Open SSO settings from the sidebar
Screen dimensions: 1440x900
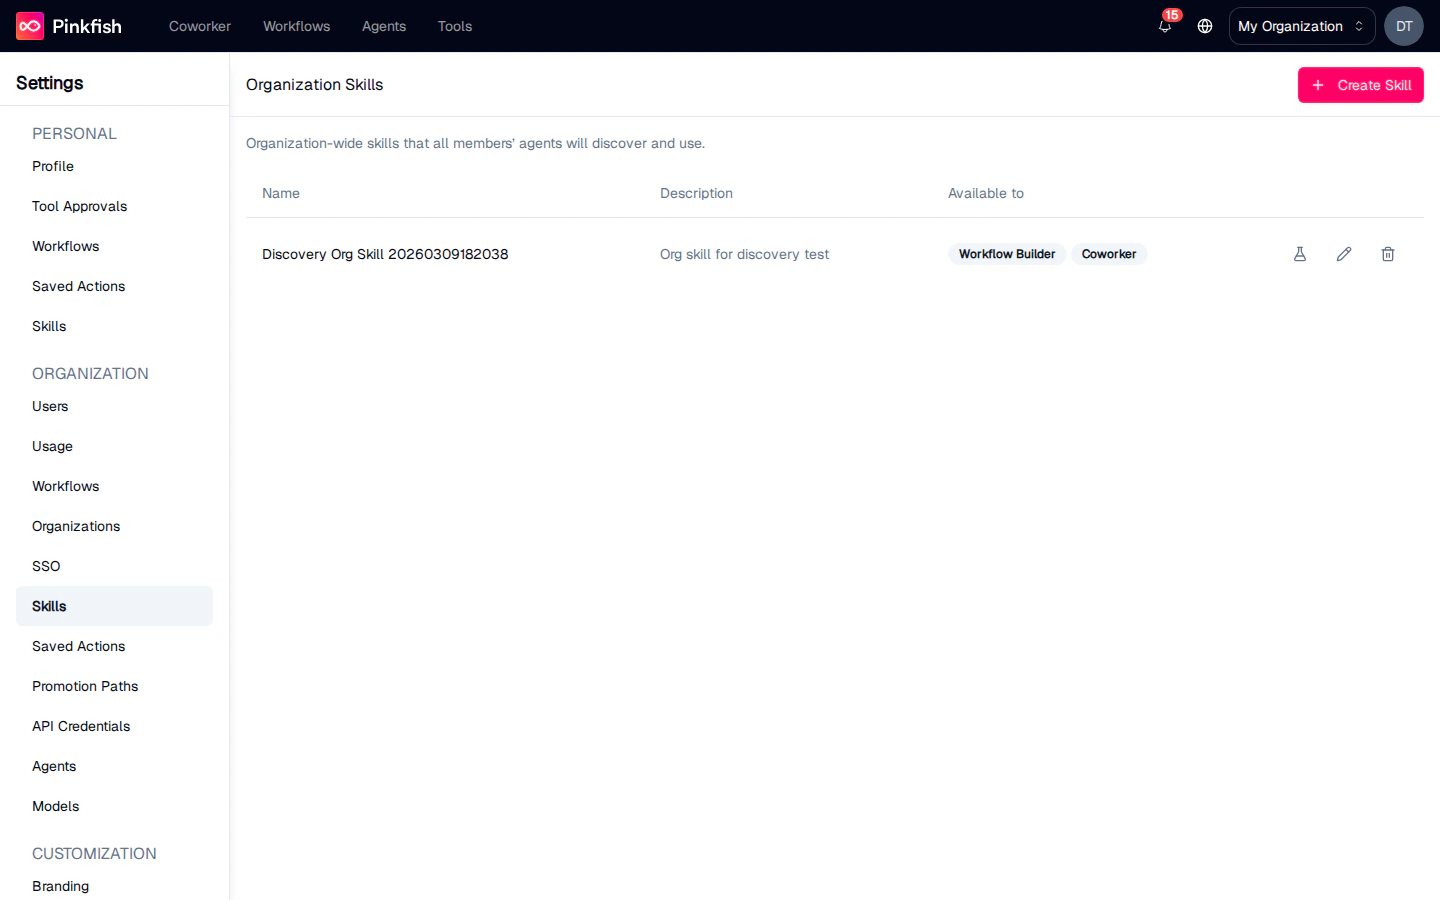46,566
